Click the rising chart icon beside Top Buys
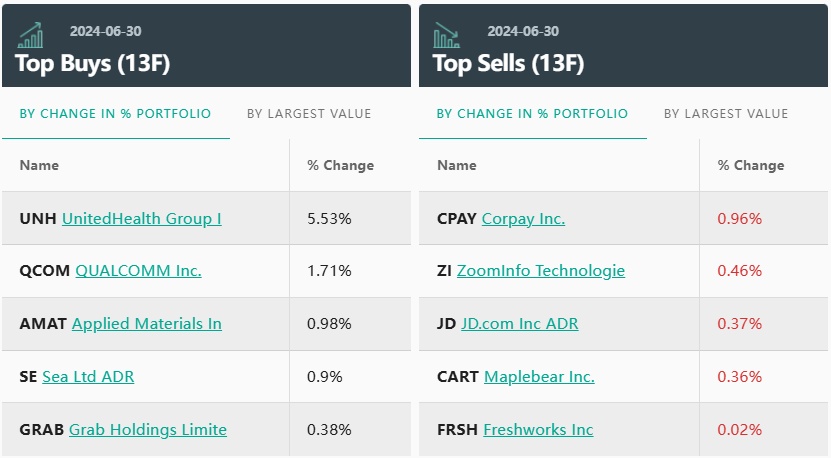The image size is (831, 458). (30, 36)
